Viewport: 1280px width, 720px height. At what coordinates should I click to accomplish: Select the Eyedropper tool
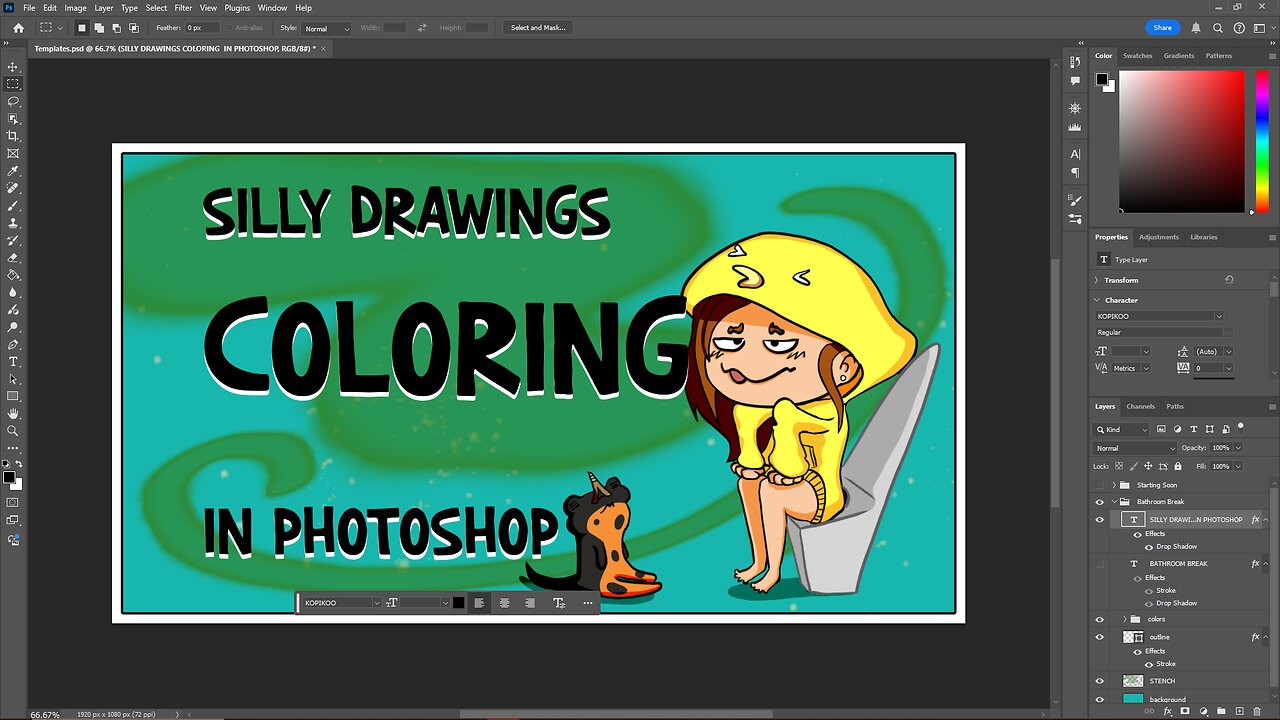(x=13, y=171)
